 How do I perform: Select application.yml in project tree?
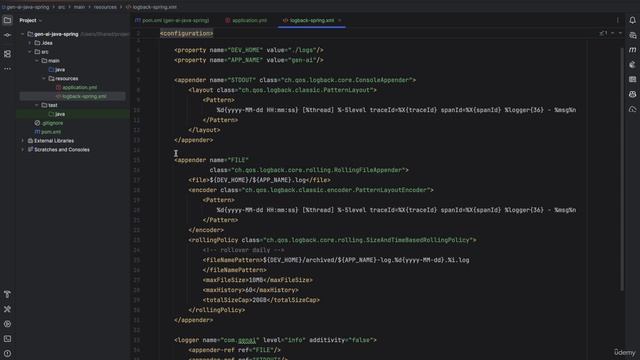(76, 87)
